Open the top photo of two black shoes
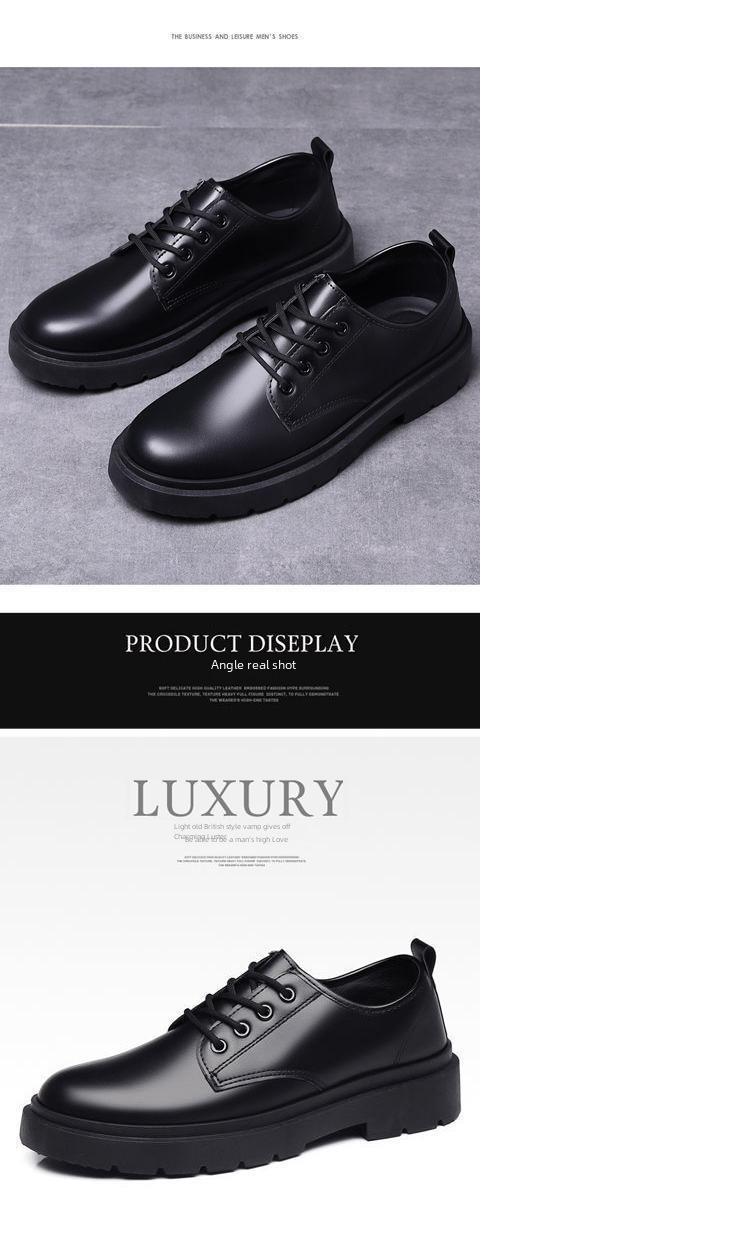The width and height of the screenshot is (750, 1244). coord(240,326)
